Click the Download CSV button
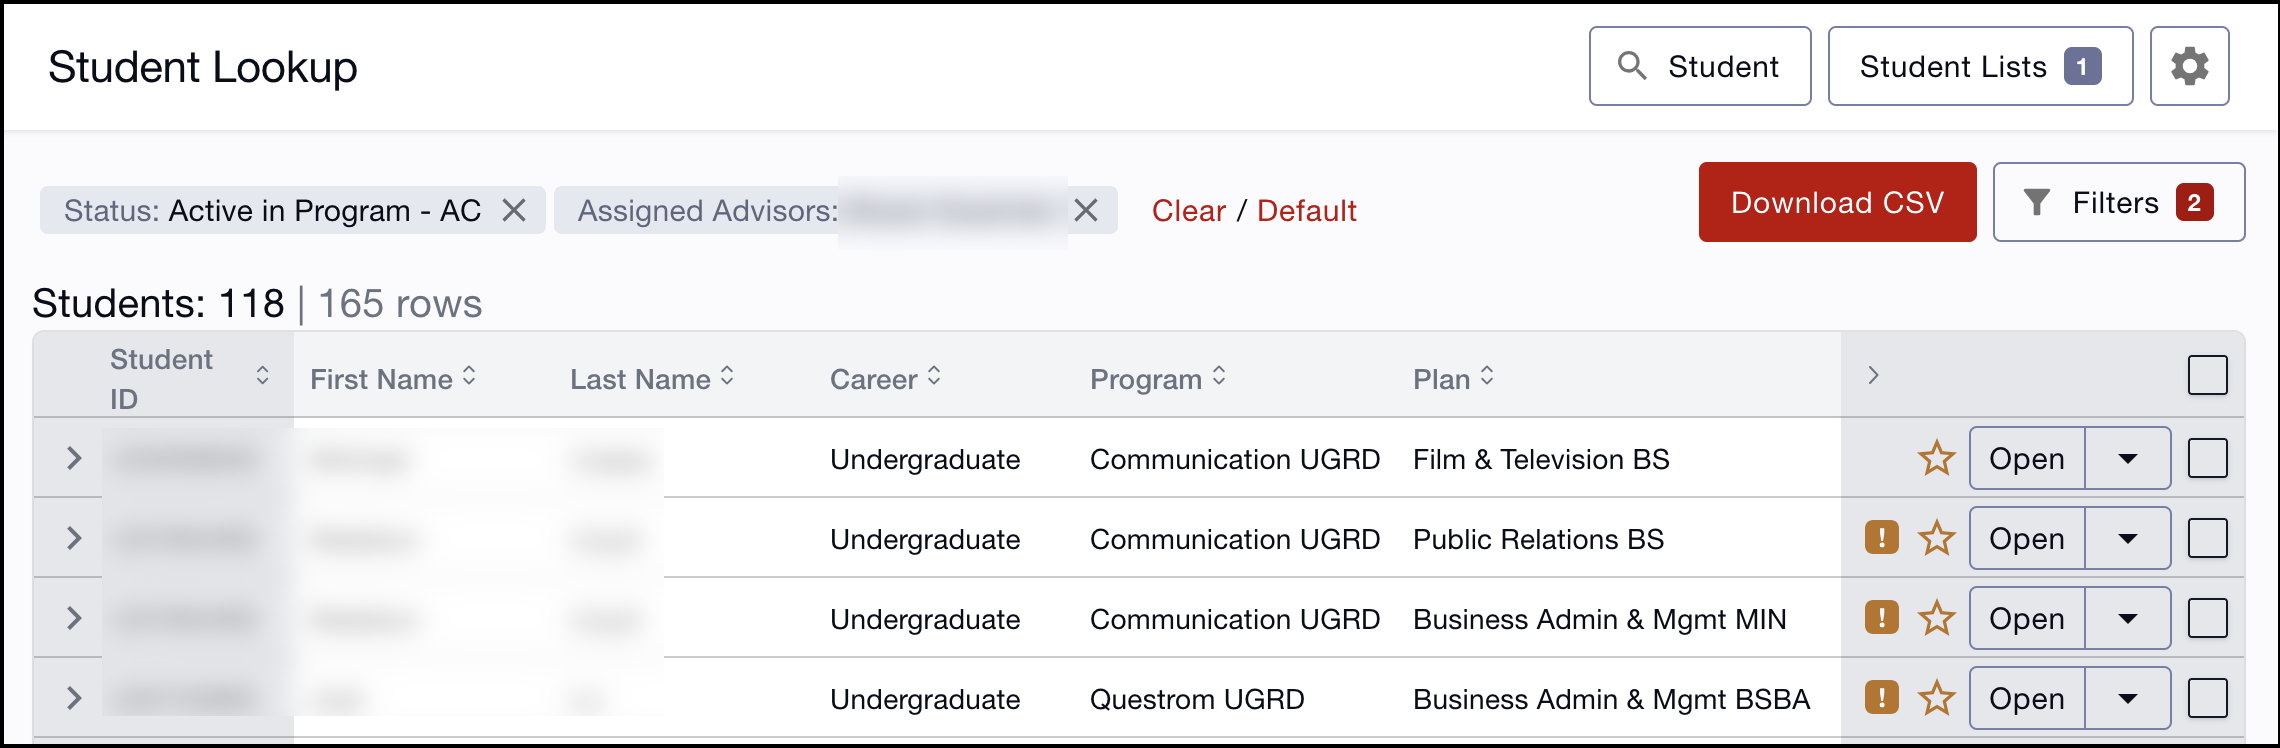 [1837, 202]
